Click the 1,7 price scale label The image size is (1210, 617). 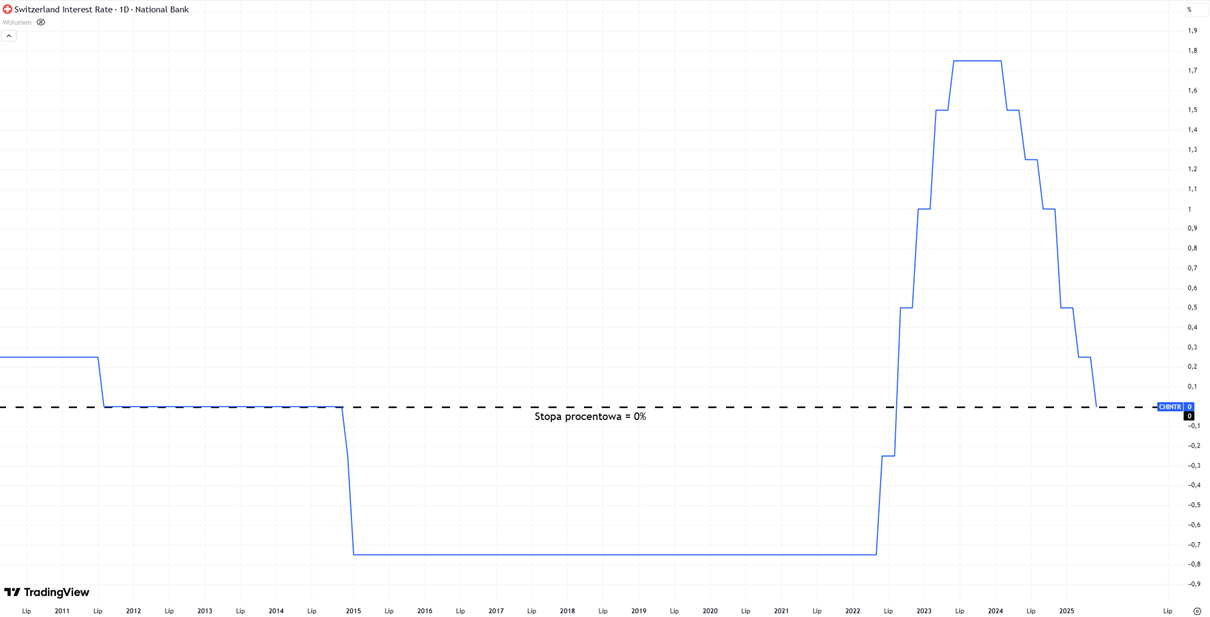[x=1192, y=70]
